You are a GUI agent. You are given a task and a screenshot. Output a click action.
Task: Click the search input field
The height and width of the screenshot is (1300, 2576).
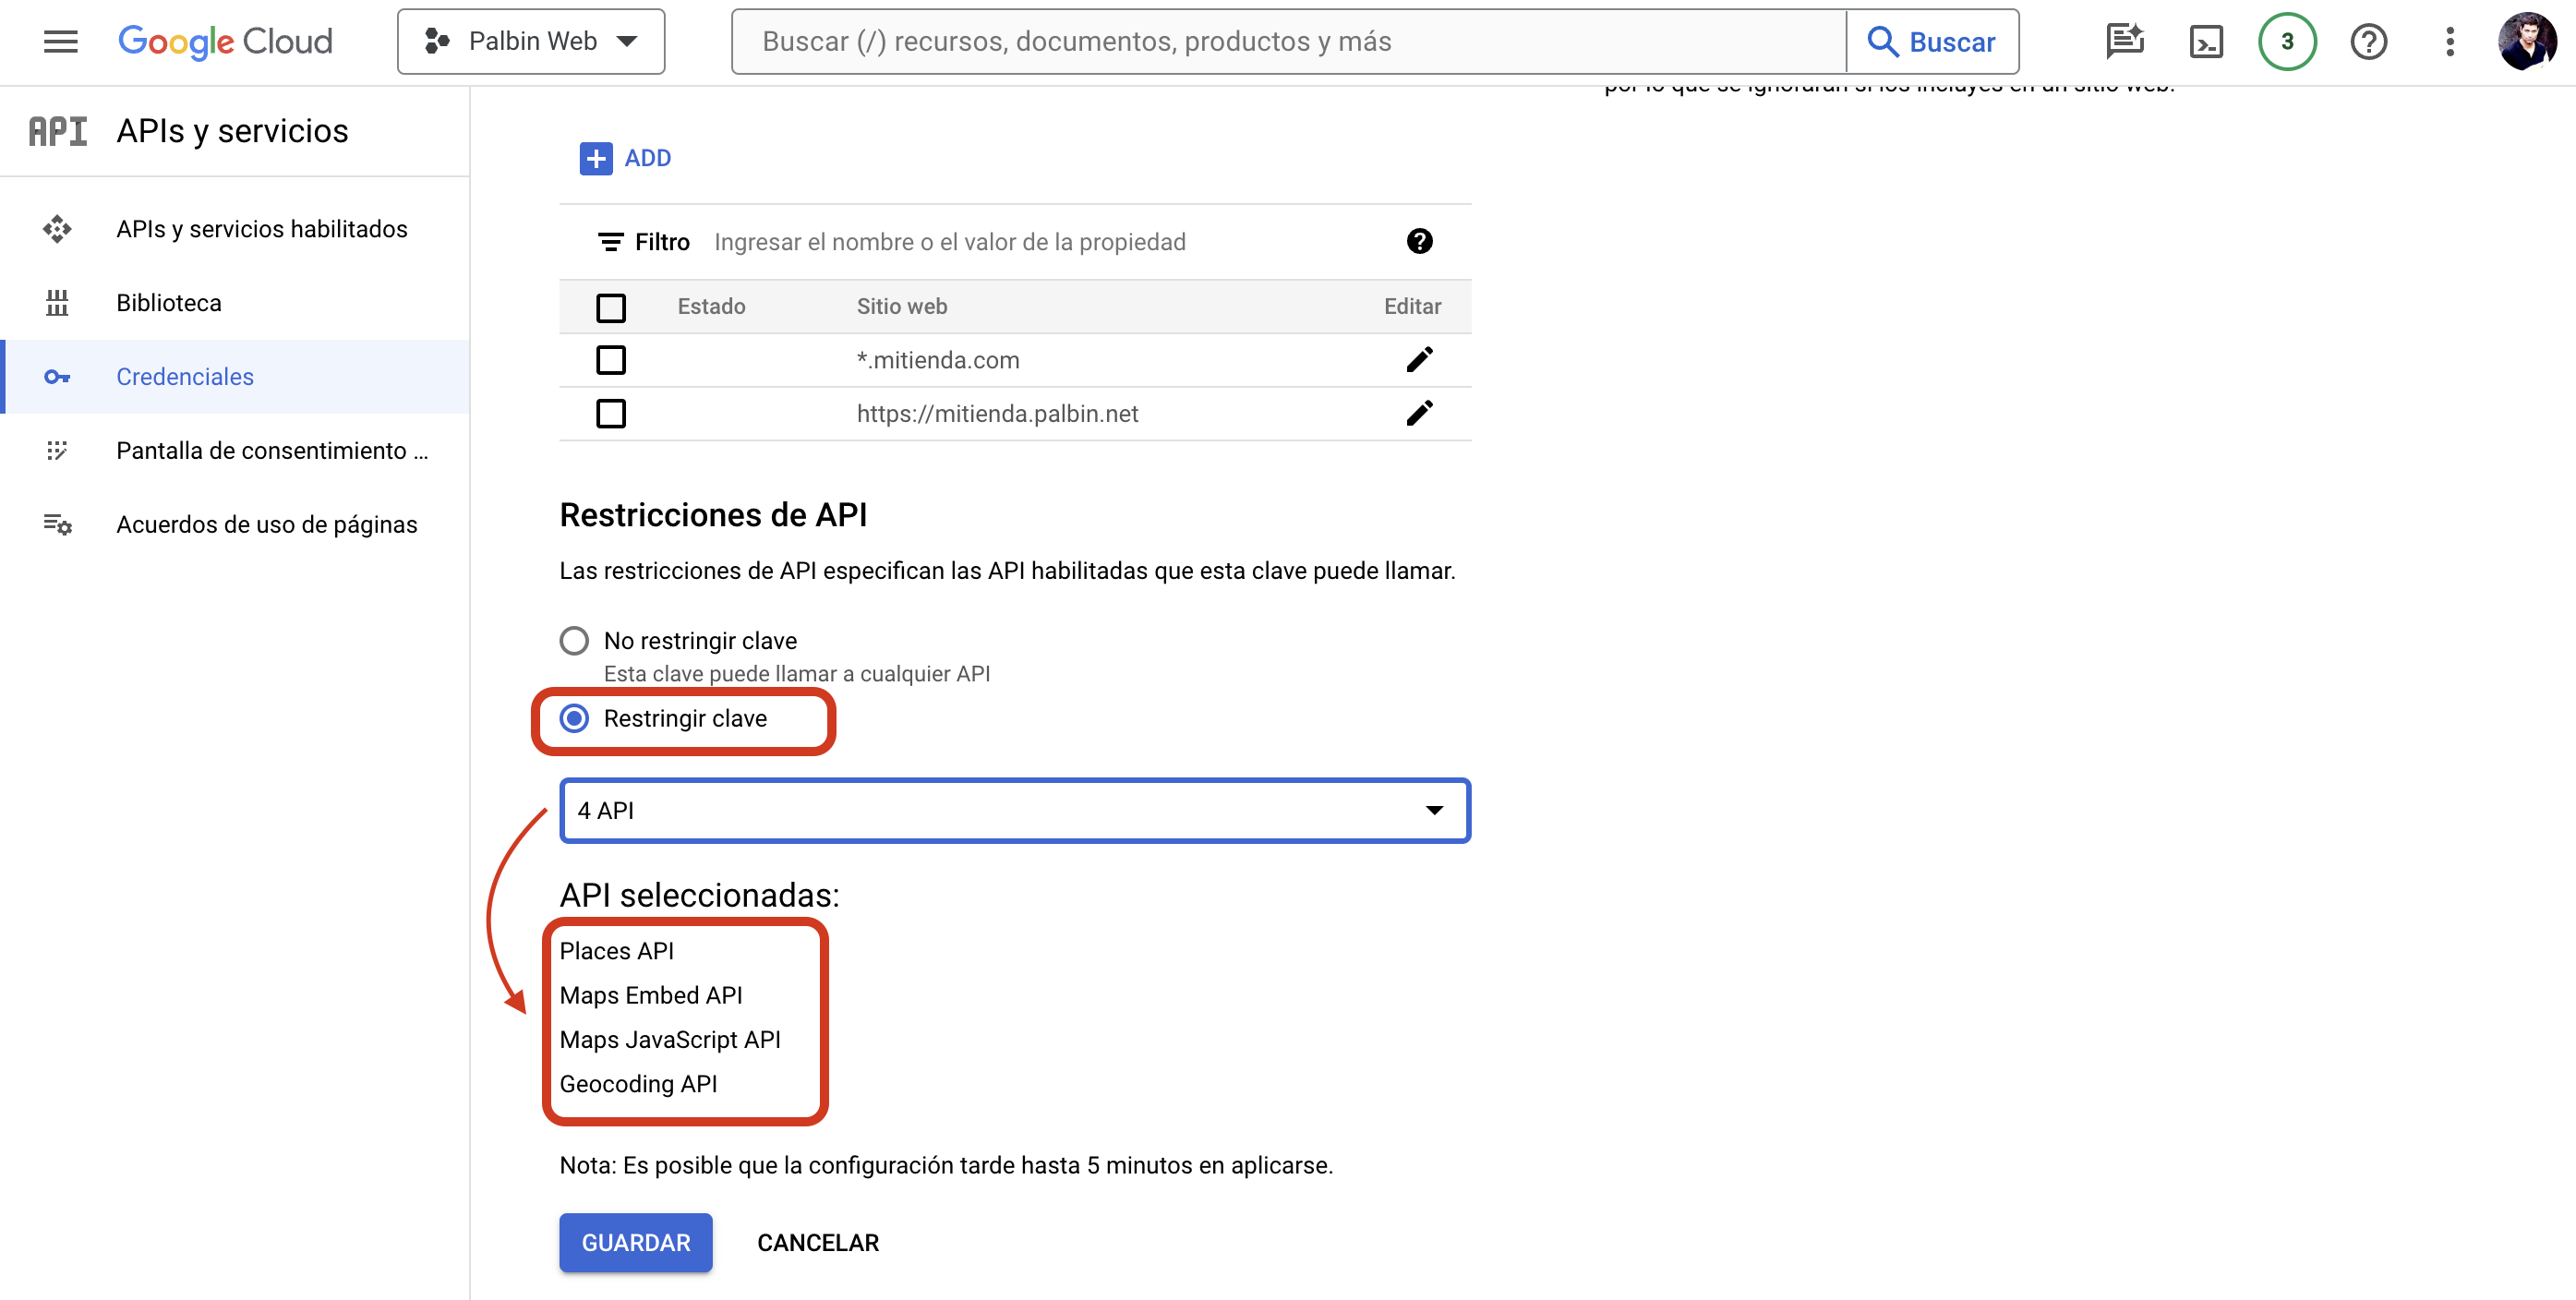(x=1290, y=42)
